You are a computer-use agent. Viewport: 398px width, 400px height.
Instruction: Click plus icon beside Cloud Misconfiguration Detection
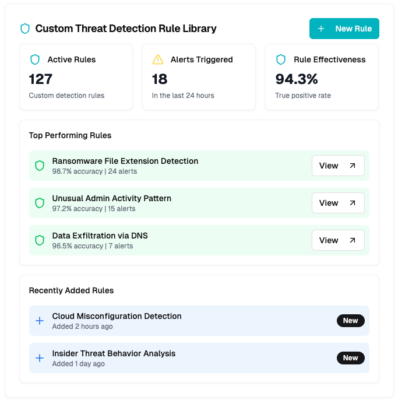(x=40, y=321)
